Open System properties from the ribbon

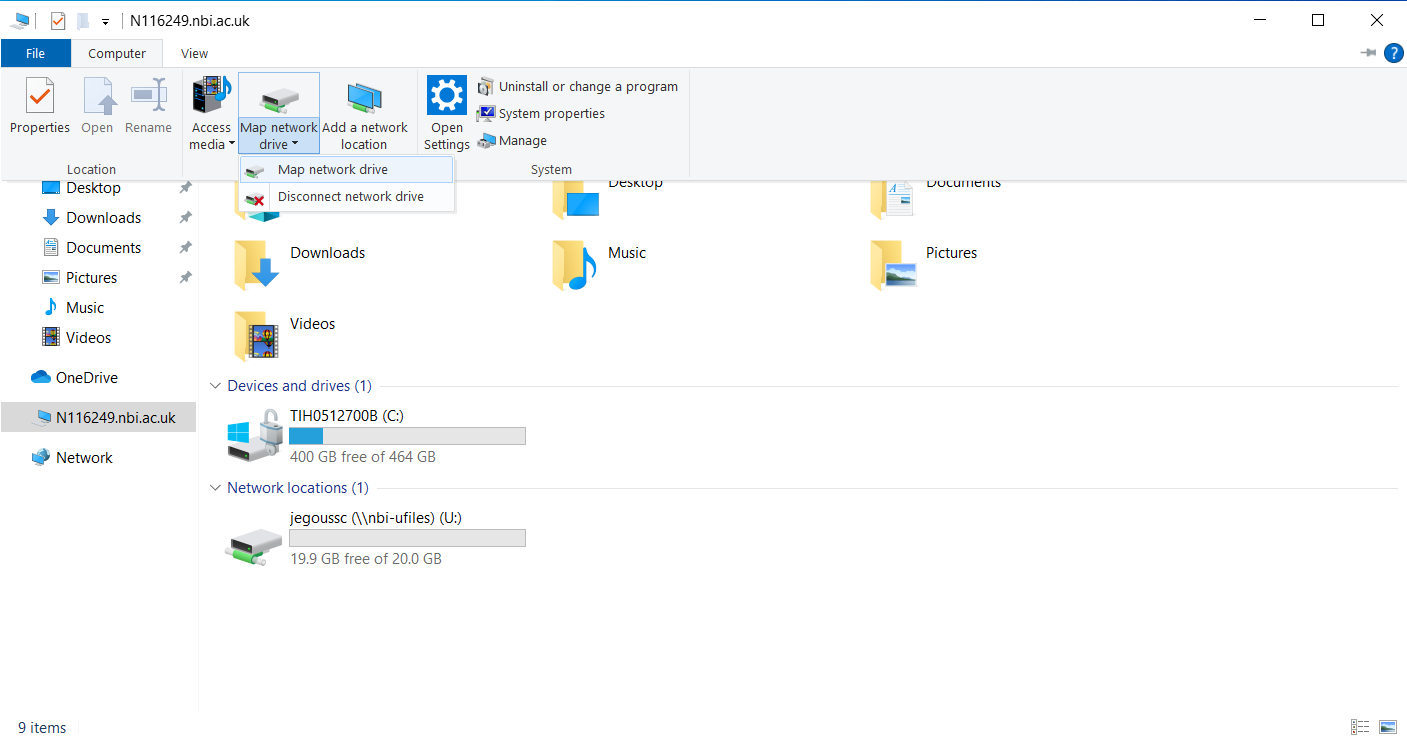point(551,114)
